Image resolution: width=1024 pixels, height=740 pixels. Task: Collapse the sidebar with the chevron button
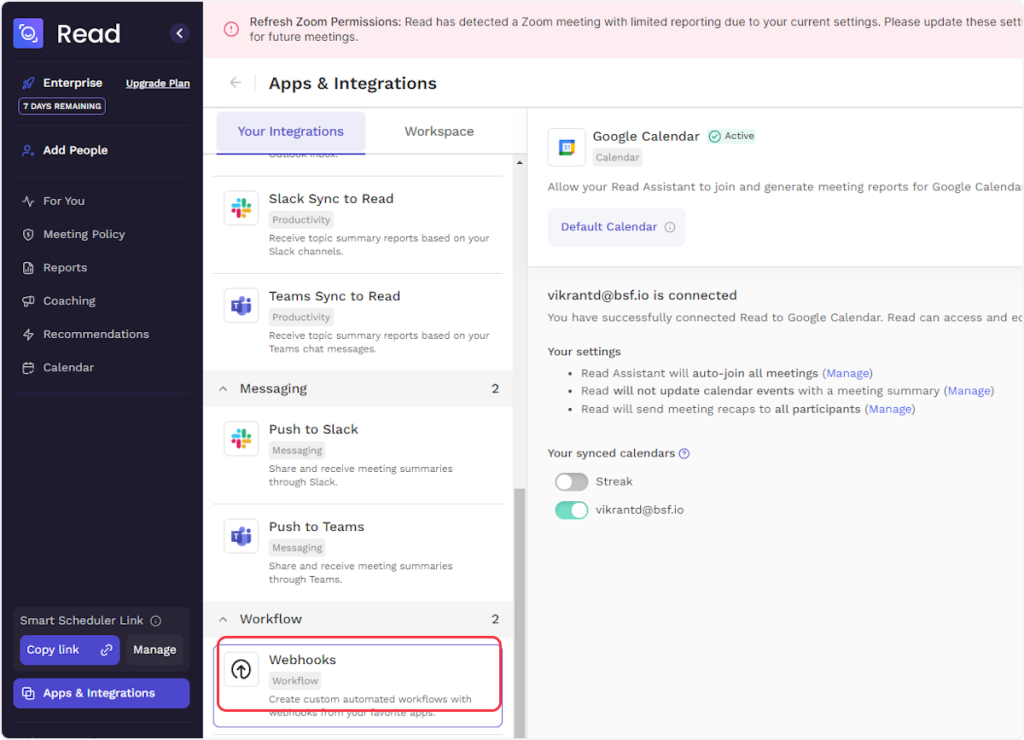[x=180, y=33]
